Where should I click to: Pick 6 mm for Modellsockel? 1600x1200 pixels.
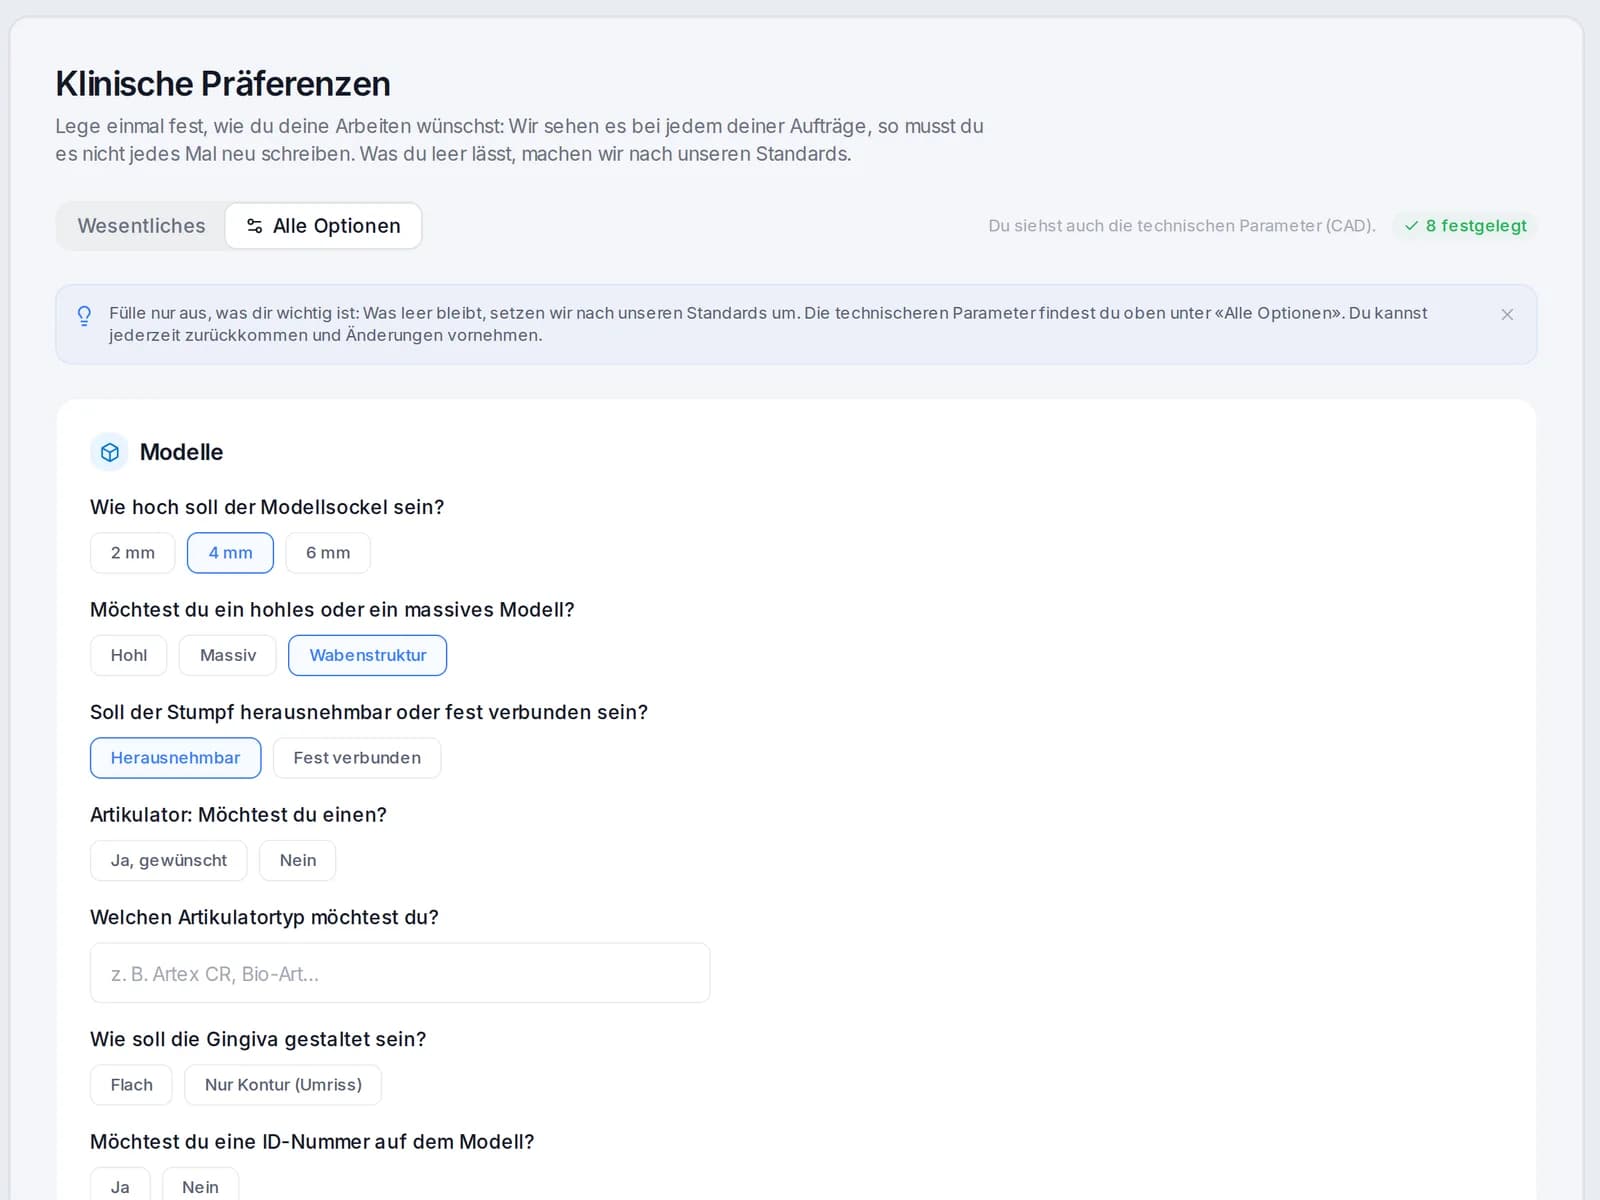coord(328,553)
